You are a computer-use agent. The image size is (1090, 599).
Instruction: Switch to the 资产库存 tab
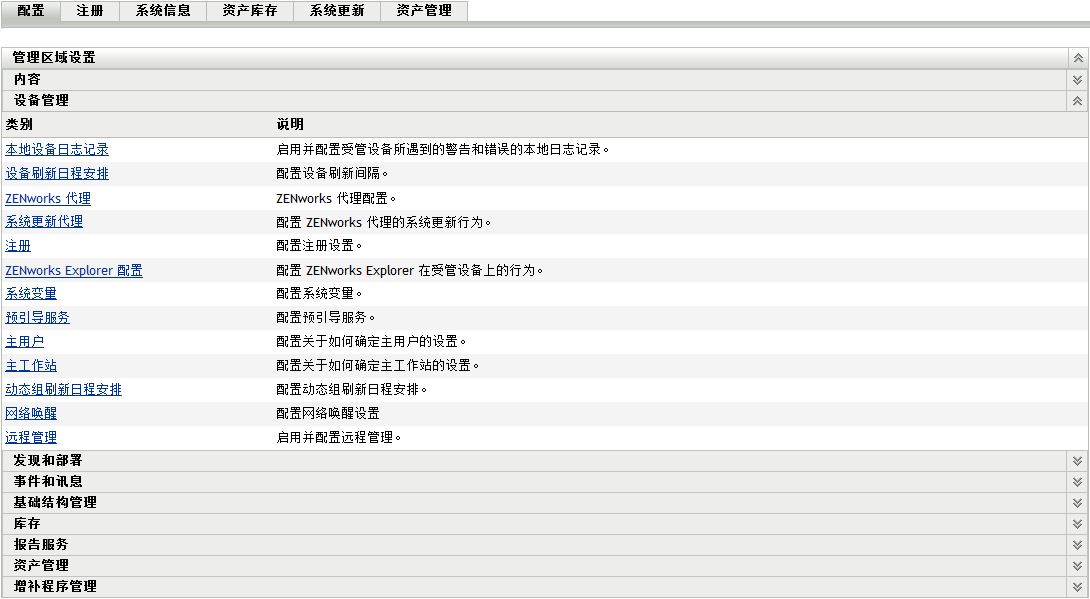point(249,11)
